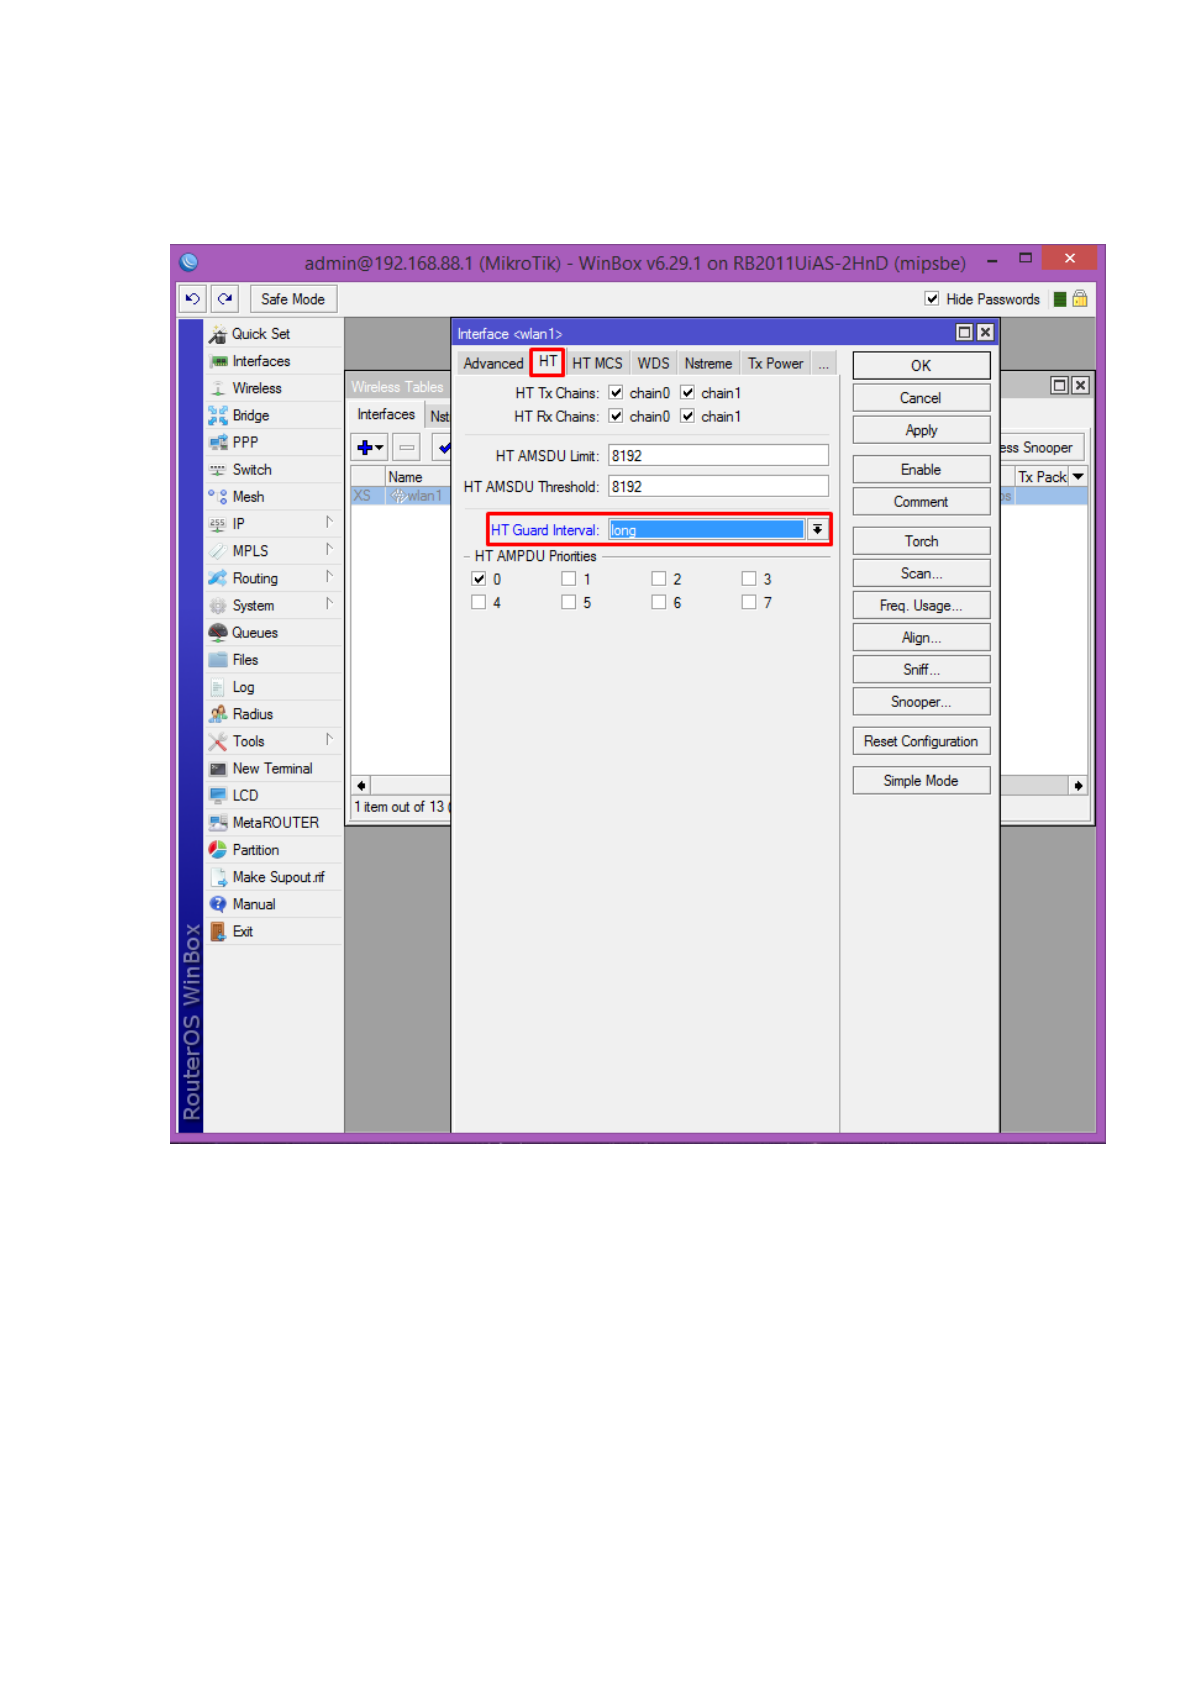Click the green status indicator icon in toolbar

tap(1060, 299)
